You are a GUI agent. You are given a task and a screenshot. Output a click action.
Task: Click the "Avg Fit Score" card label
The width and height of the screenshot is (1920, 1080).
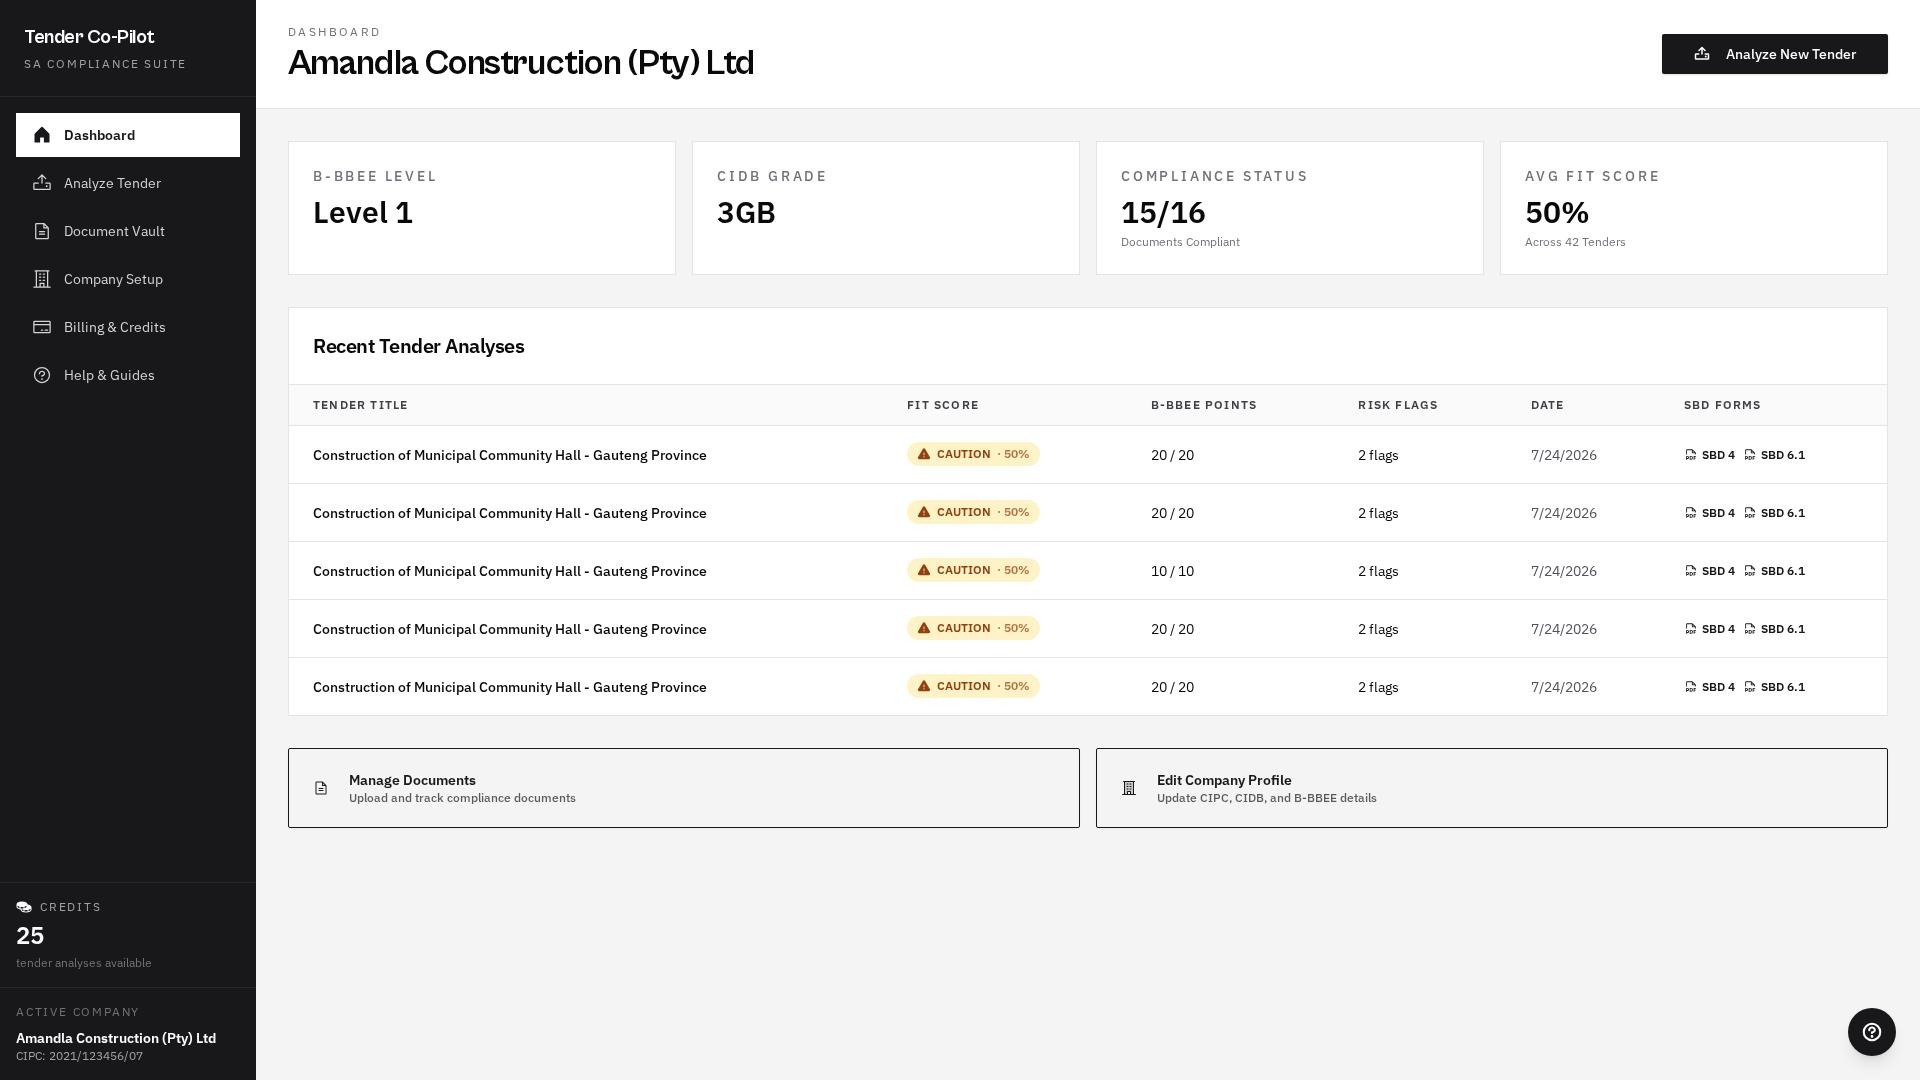(x=1592, y=176)
